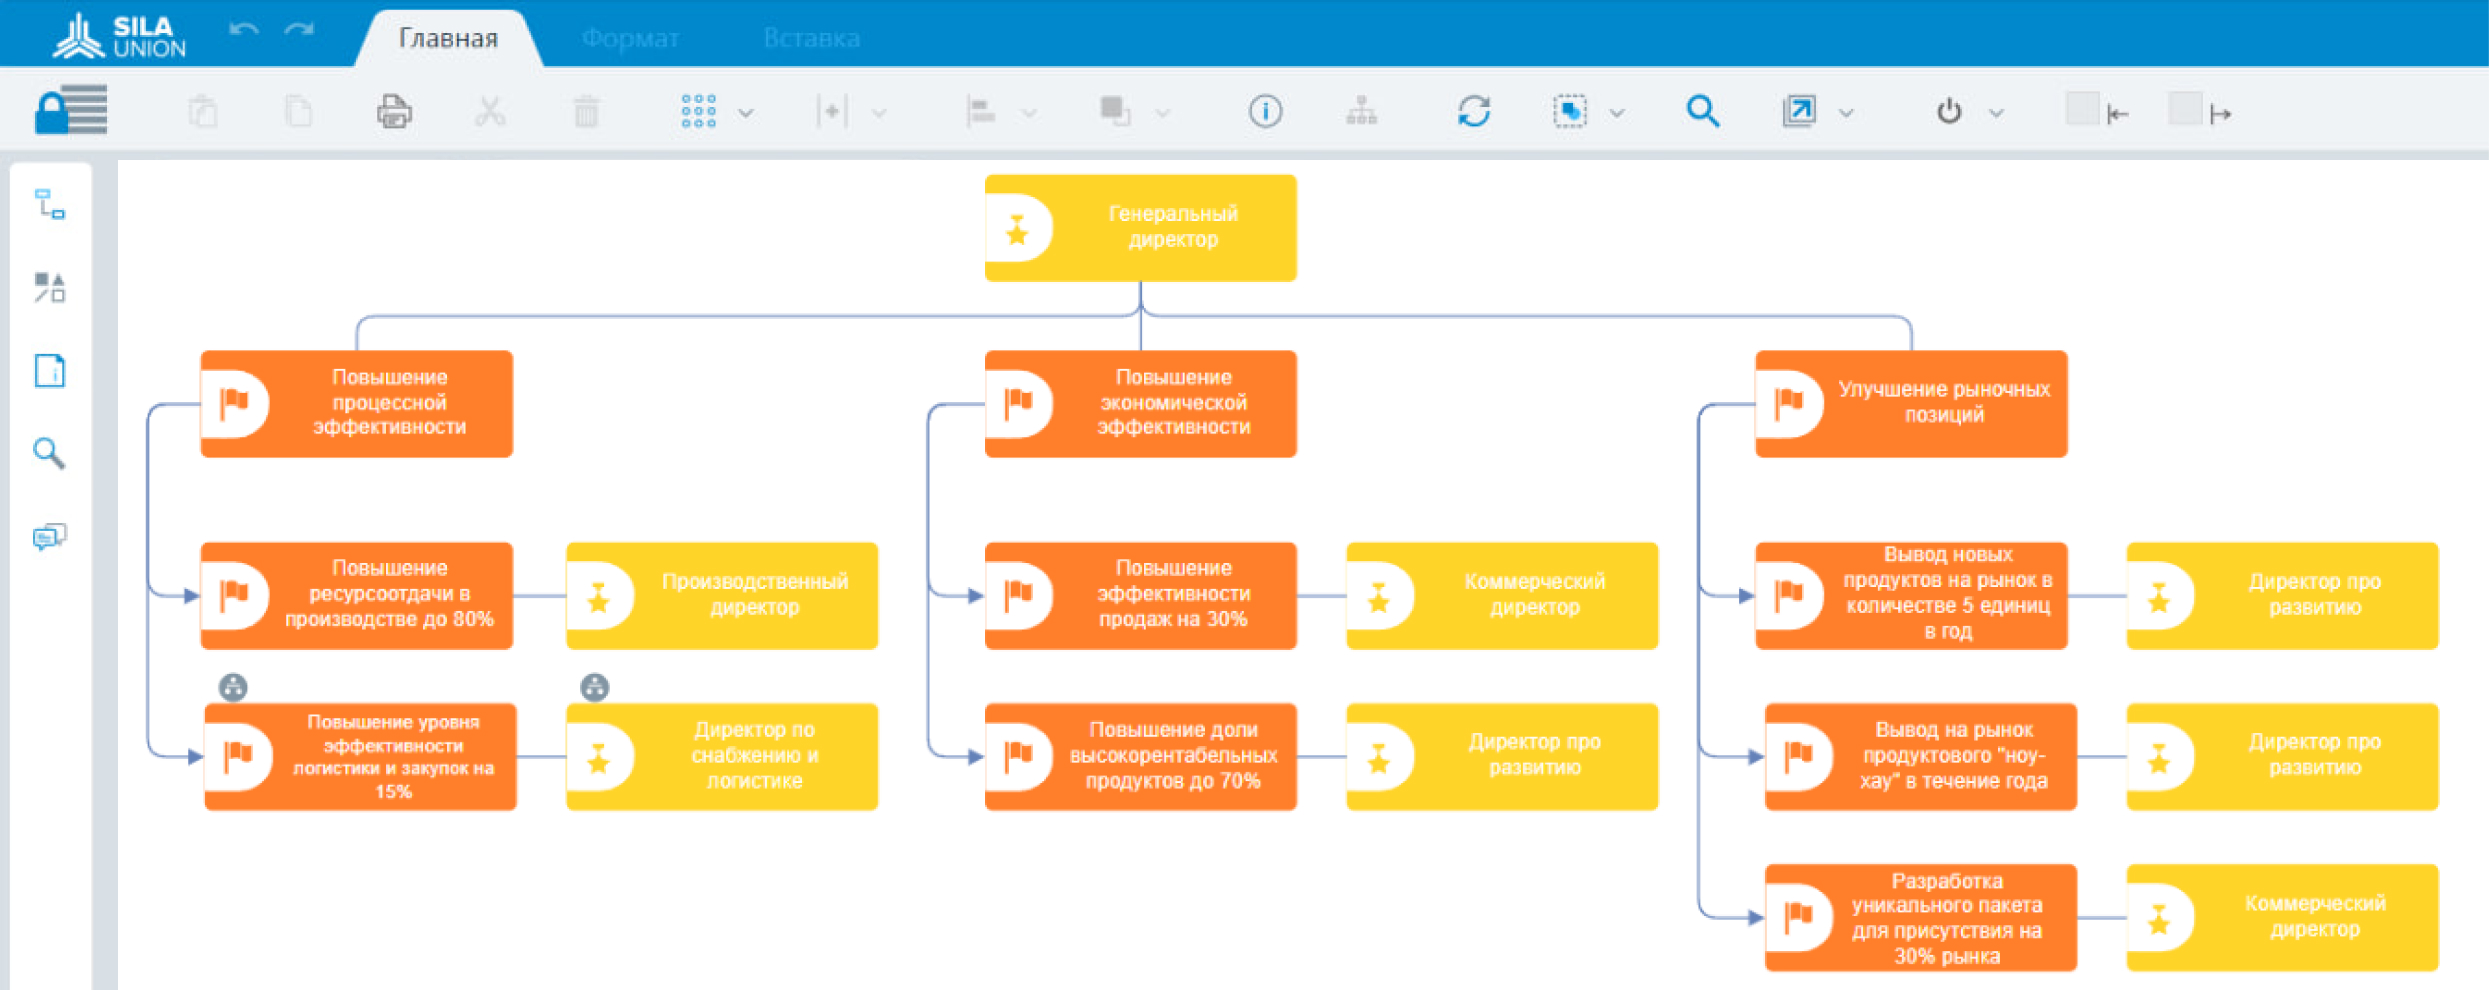Click the info circle icon

coord(1265,111)
